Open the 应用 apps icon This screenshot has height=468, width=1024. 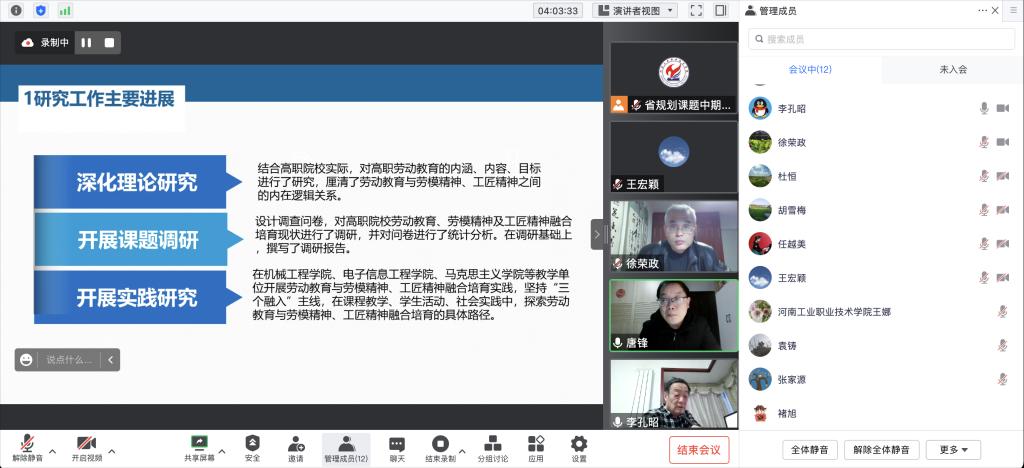pos(536,446)
